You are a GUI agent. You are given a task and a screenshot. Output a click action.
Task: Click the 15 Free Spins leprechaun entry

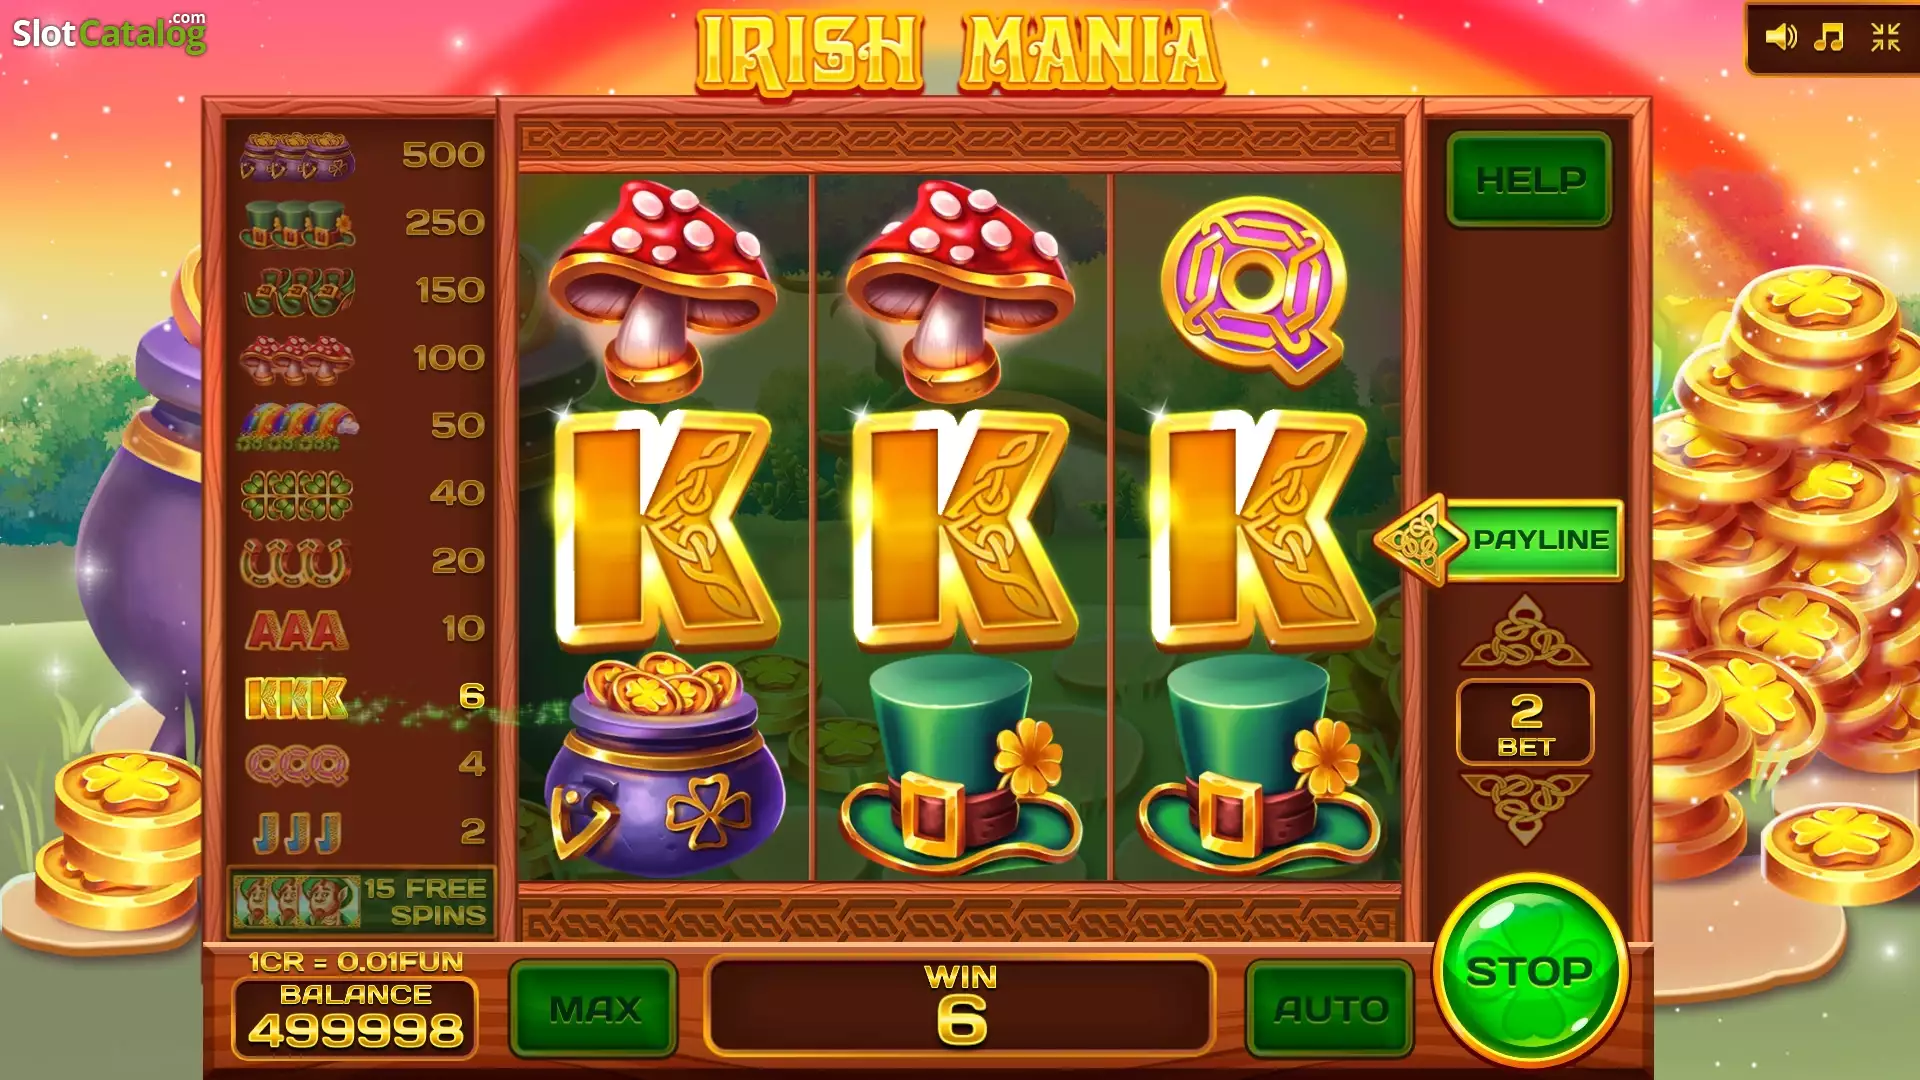pos(362,901)
